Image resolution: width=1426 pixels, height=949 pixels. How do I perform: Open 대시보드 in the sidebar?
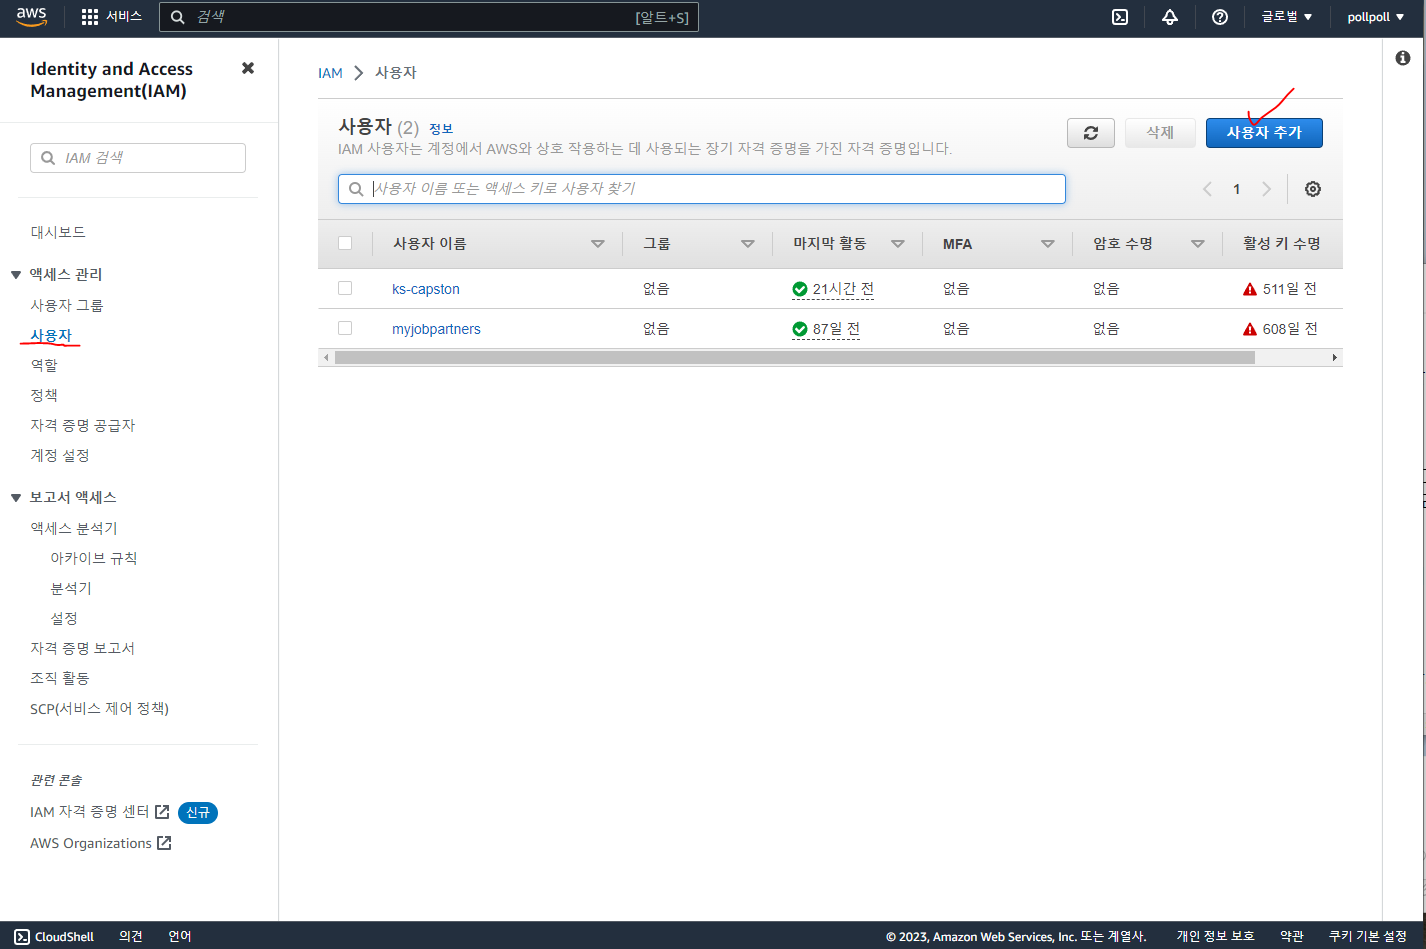coord(58,232)
